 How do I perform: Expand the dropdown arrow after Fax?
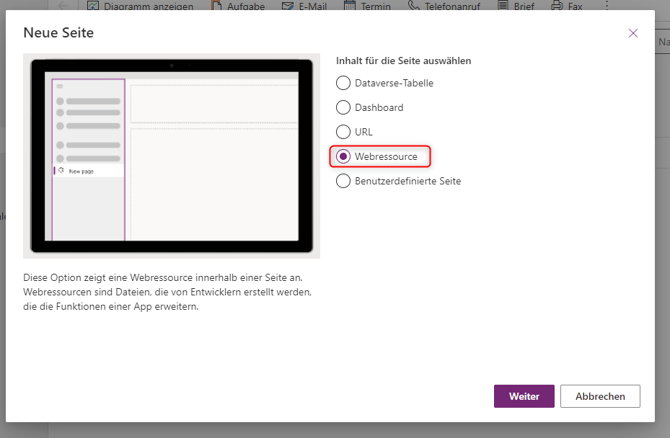[601, 5]
